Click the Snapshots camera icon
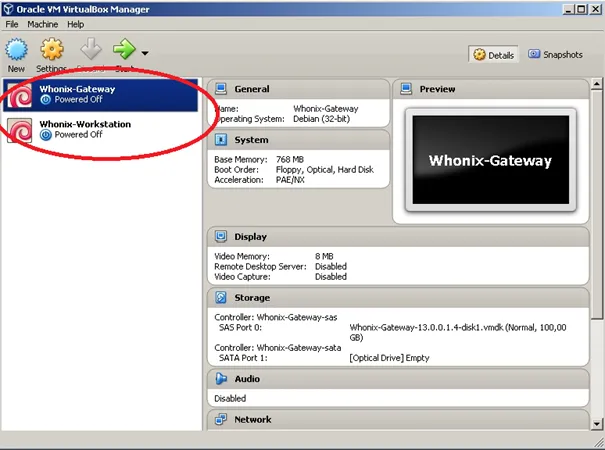 (534, 54)
